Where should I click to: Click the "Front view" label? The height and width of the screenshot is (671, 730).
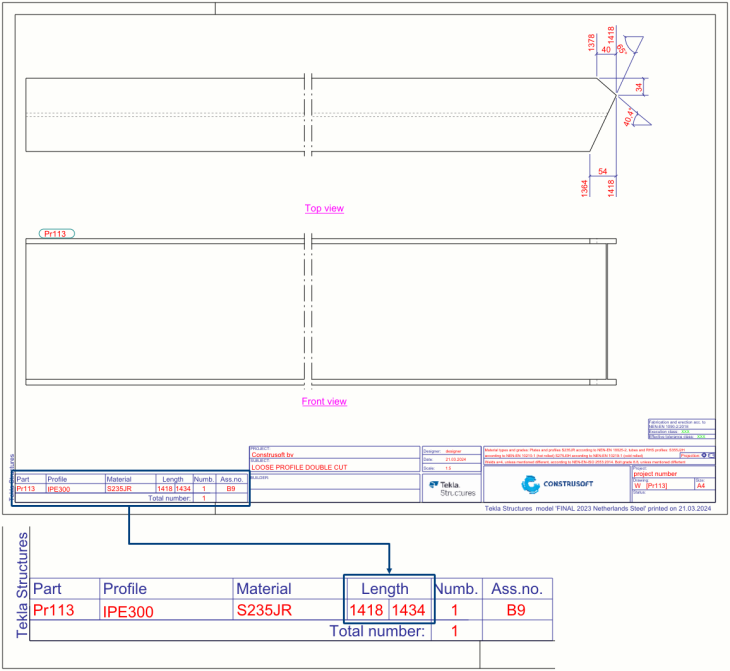324,401
